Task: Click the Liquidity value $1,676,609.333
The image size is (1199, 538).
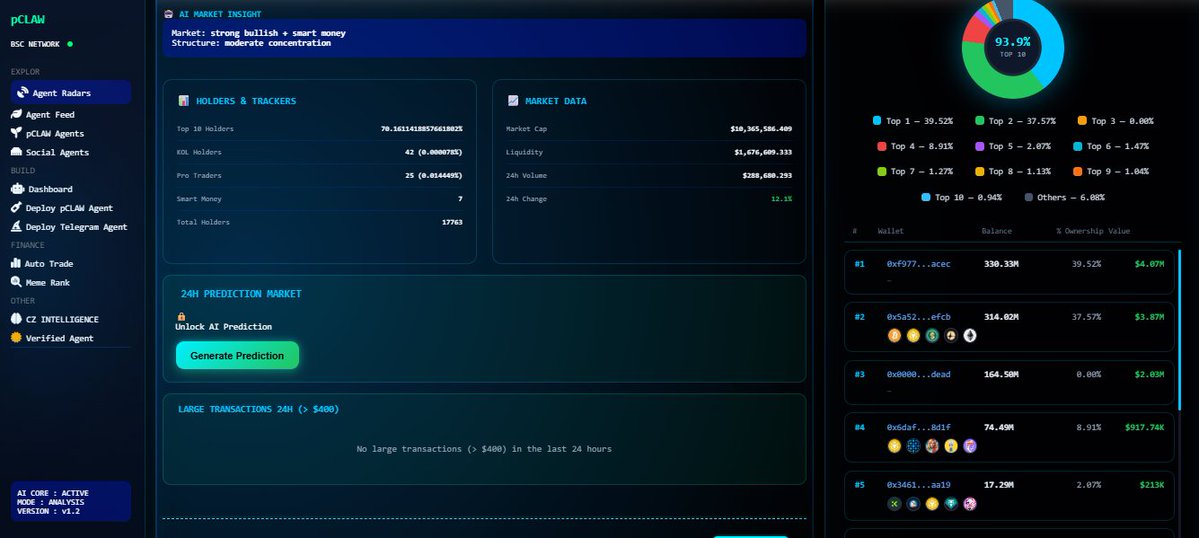Action: [763, 152]
